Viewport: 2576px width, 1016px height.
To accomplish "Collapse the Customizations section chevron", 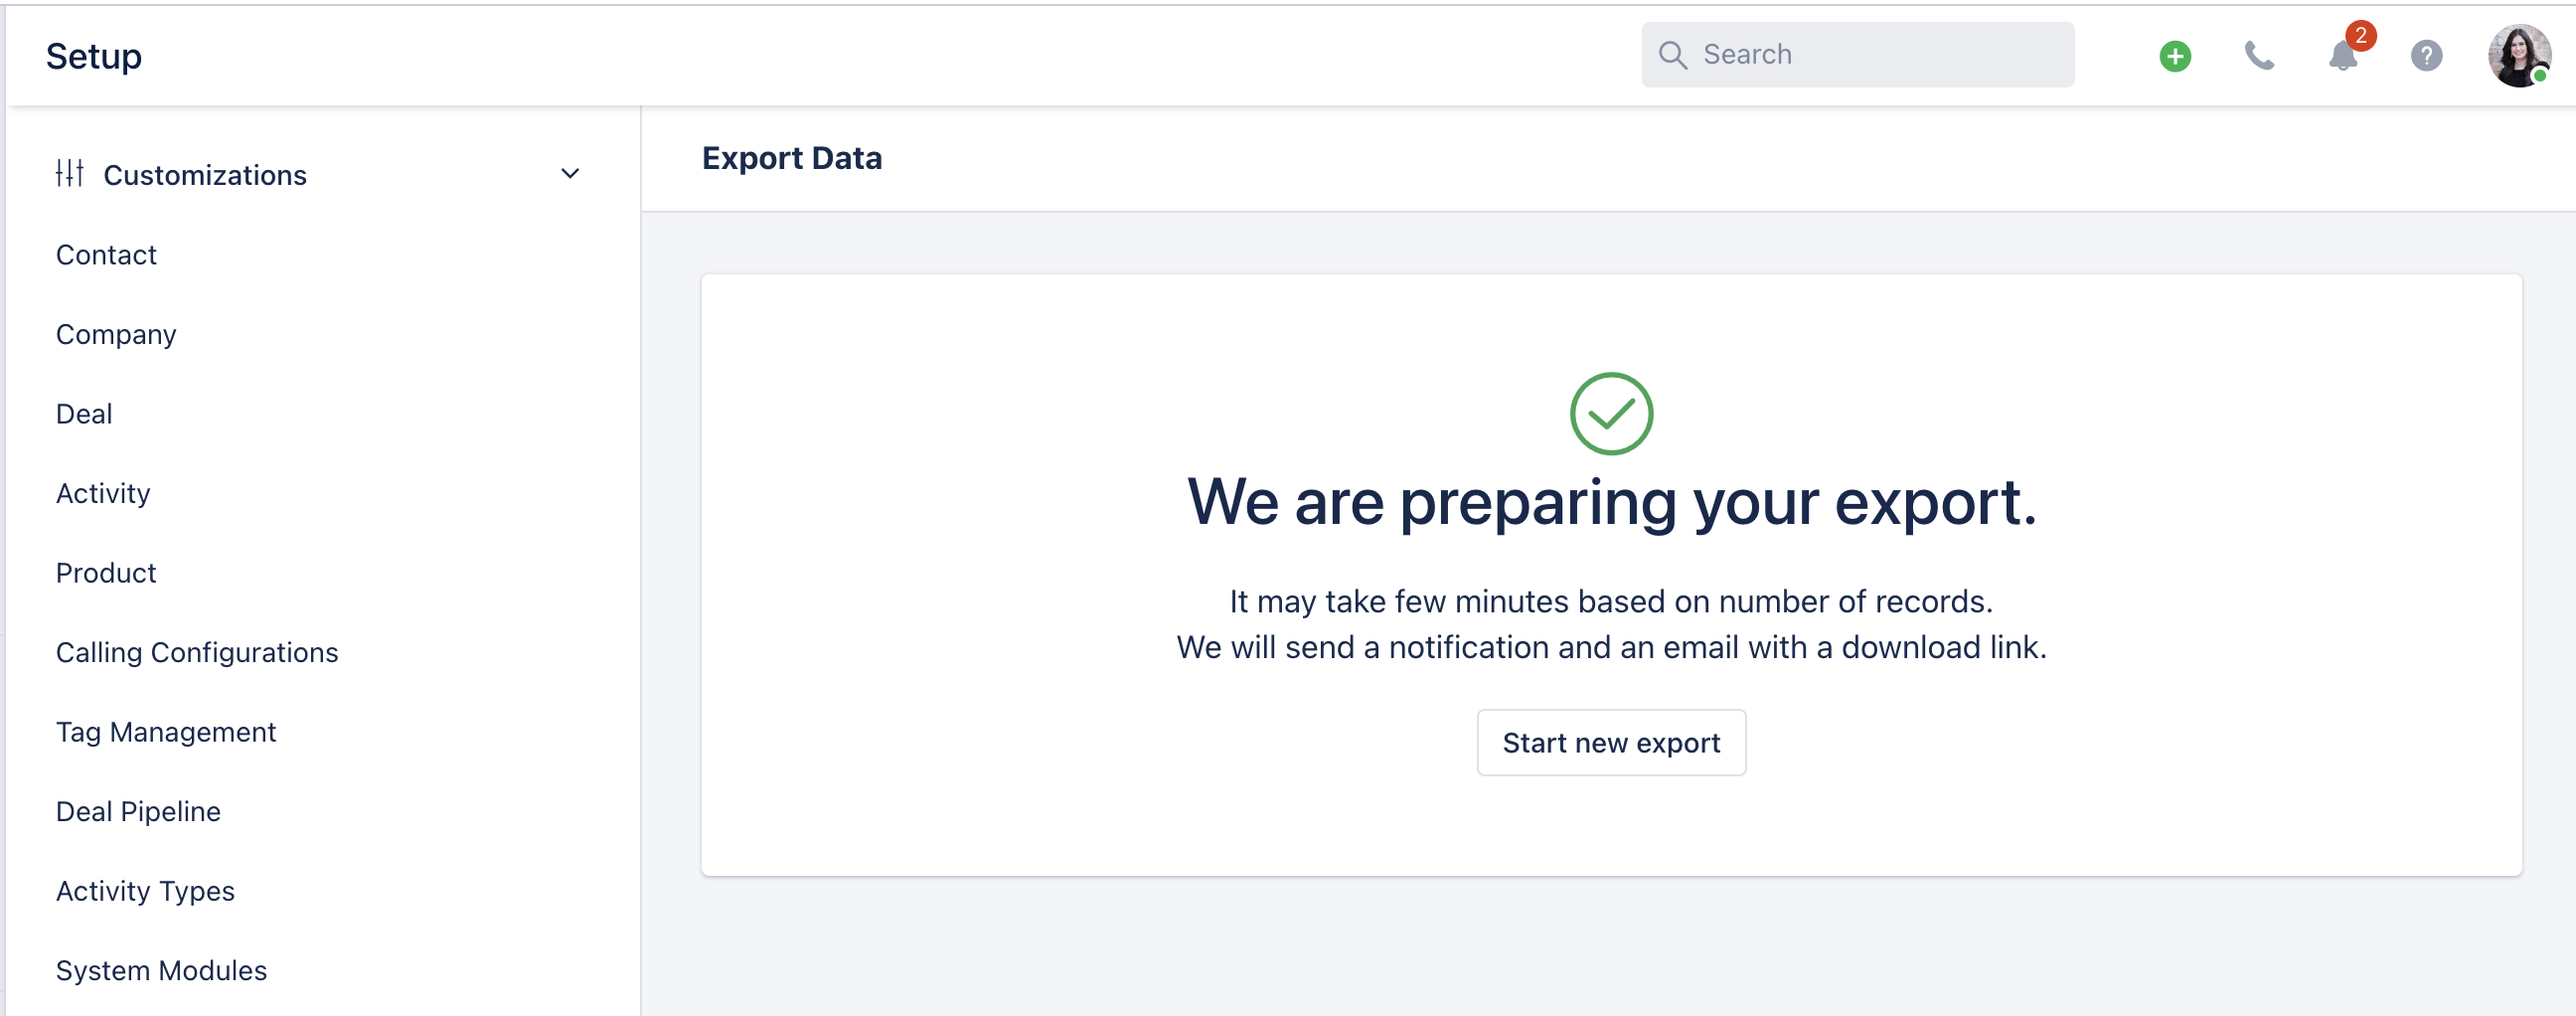I will (570, 174).
